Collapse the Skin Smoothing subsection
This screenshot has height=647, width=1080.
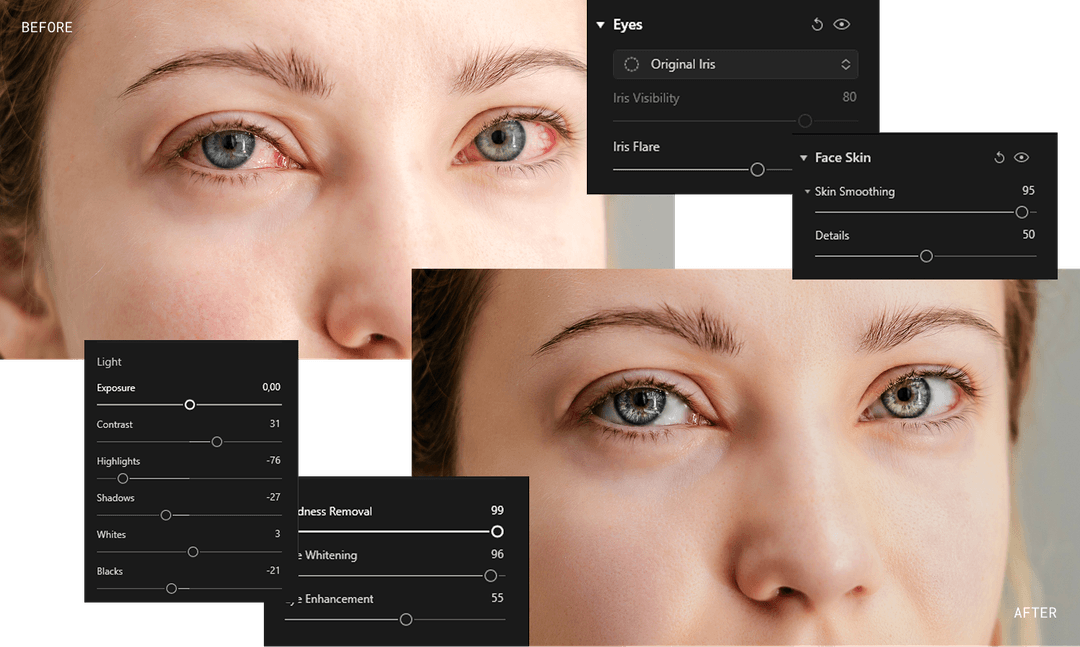808,191
